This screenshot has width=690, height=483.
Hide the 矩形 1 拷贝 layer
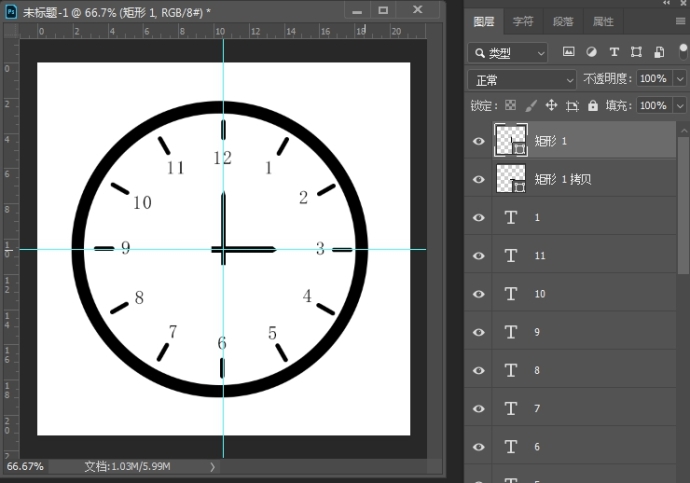pyautogui.click(x=479, y=179)
